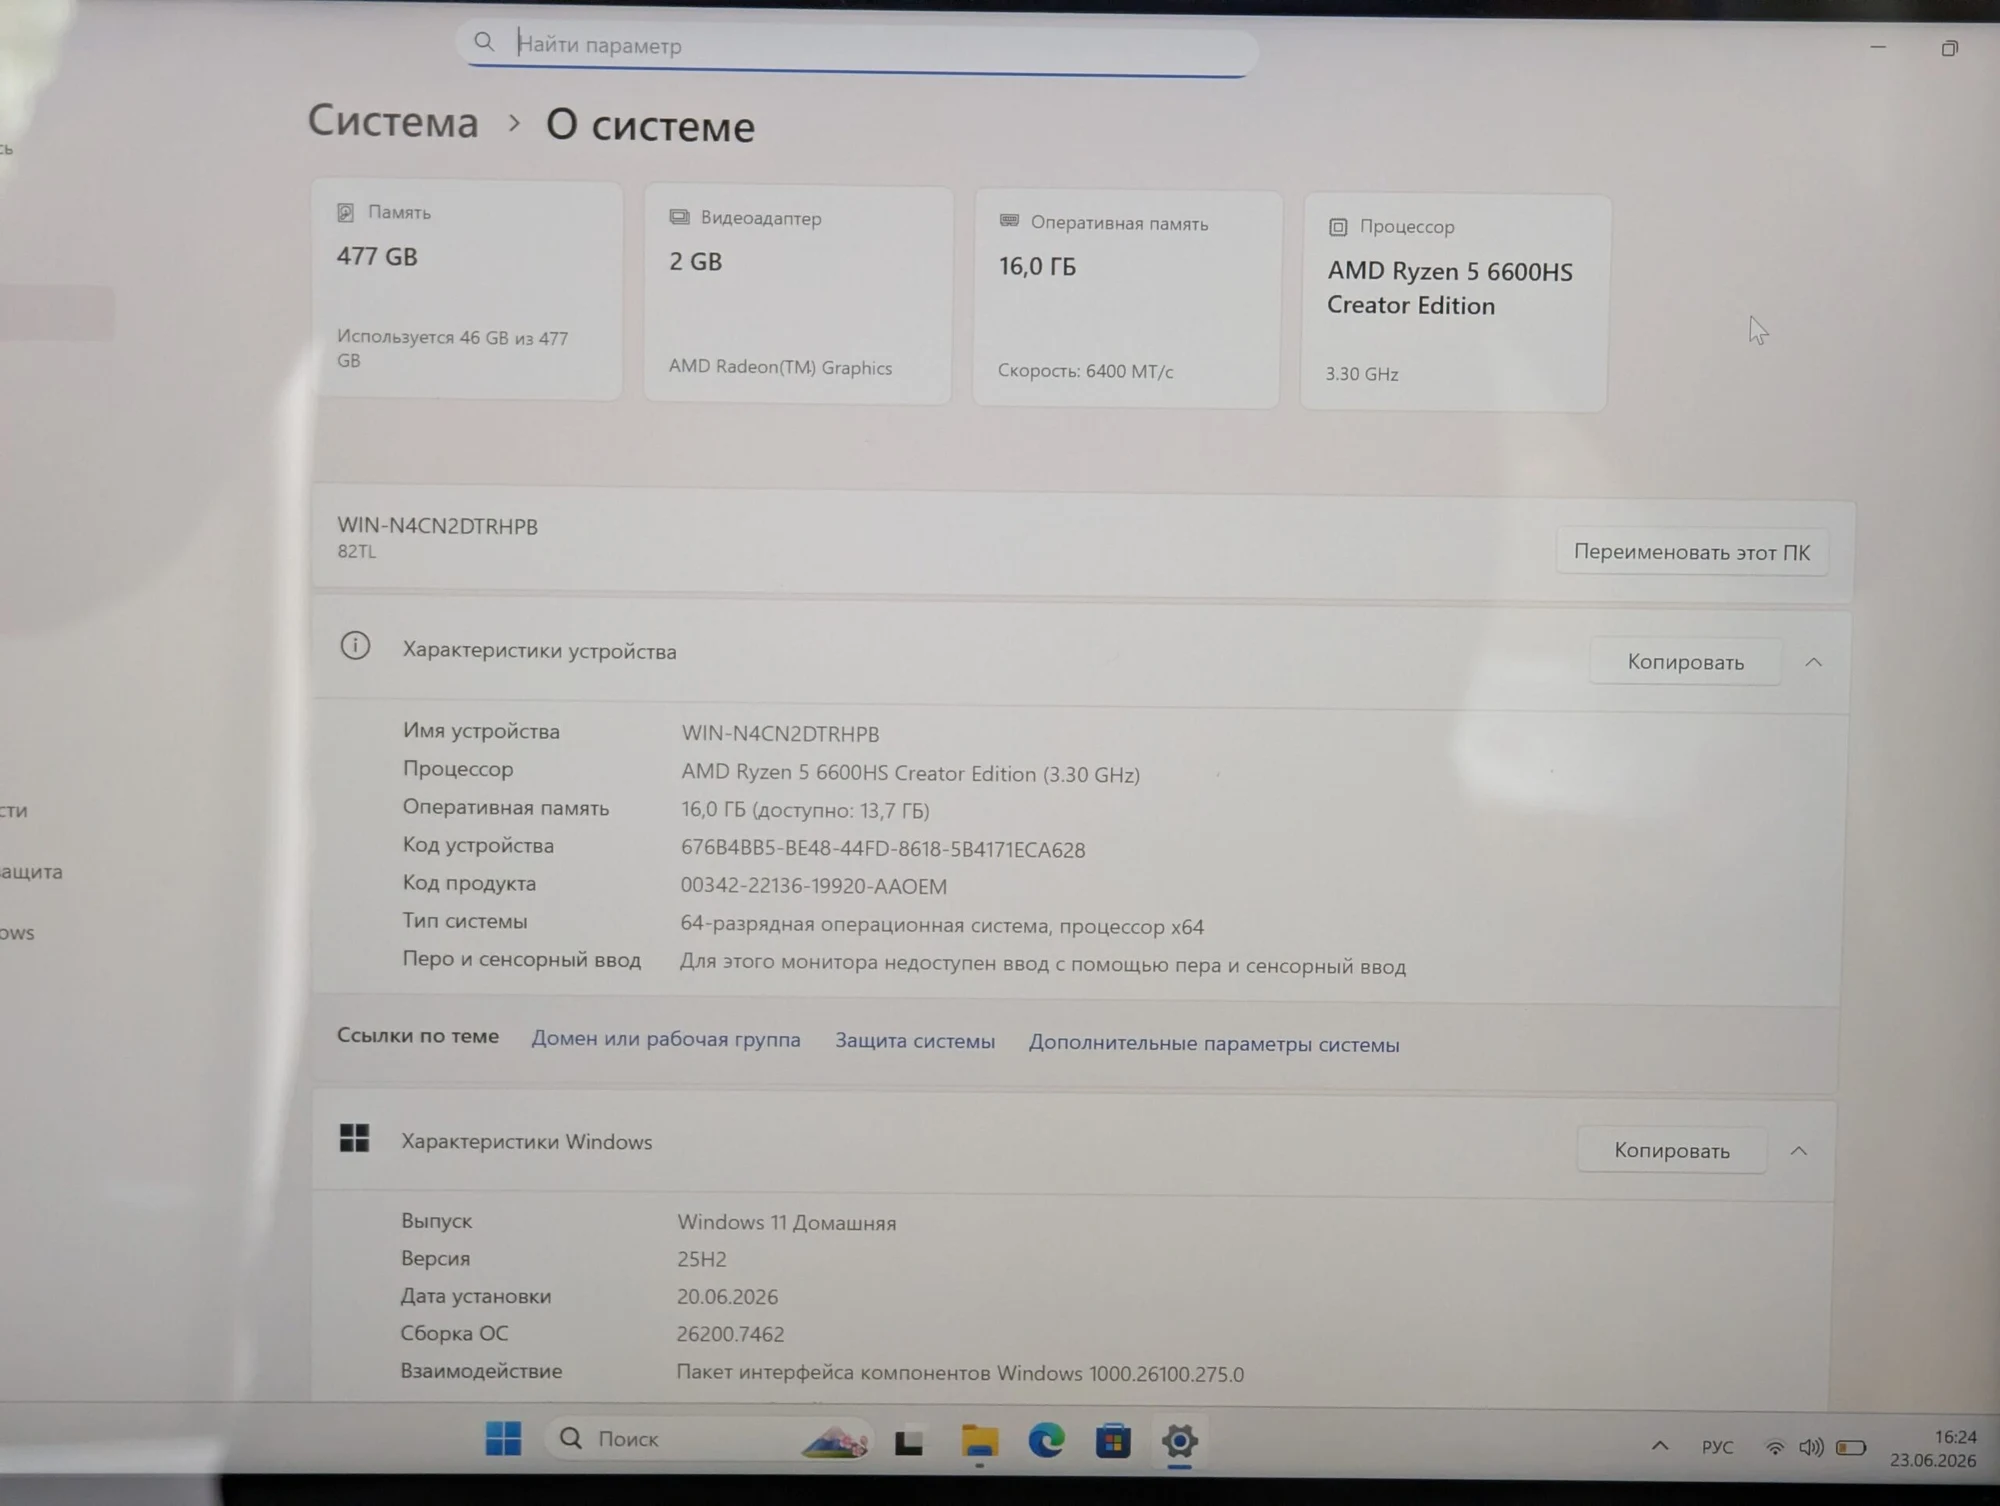Click the info icon beside Характеристики устройства
Screen dimensions: 2000x1506
tap(355, 646)
